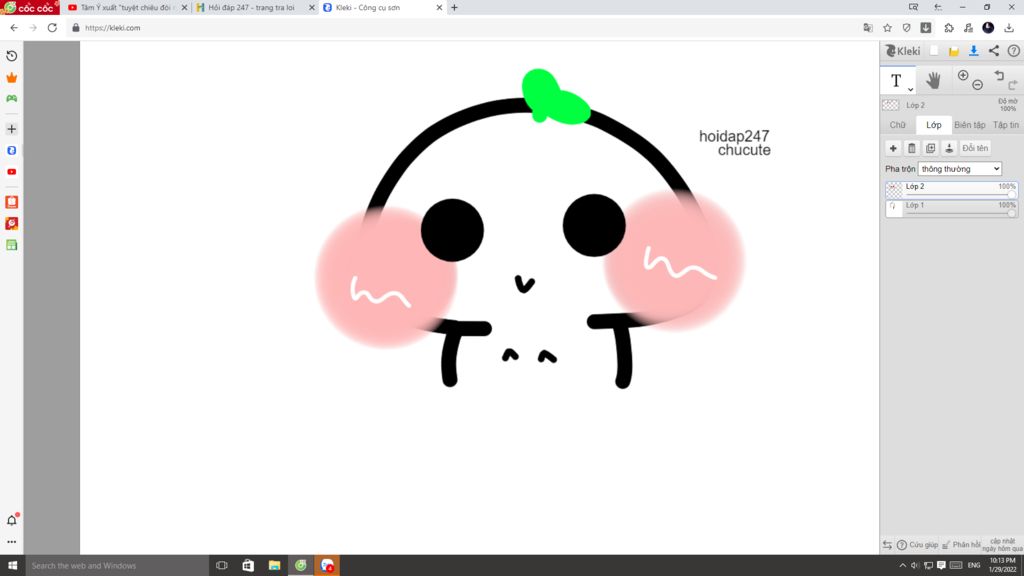Click the current layer preview under toolbar
Viewport: 1024px width, 576px height.
[891, 105]
